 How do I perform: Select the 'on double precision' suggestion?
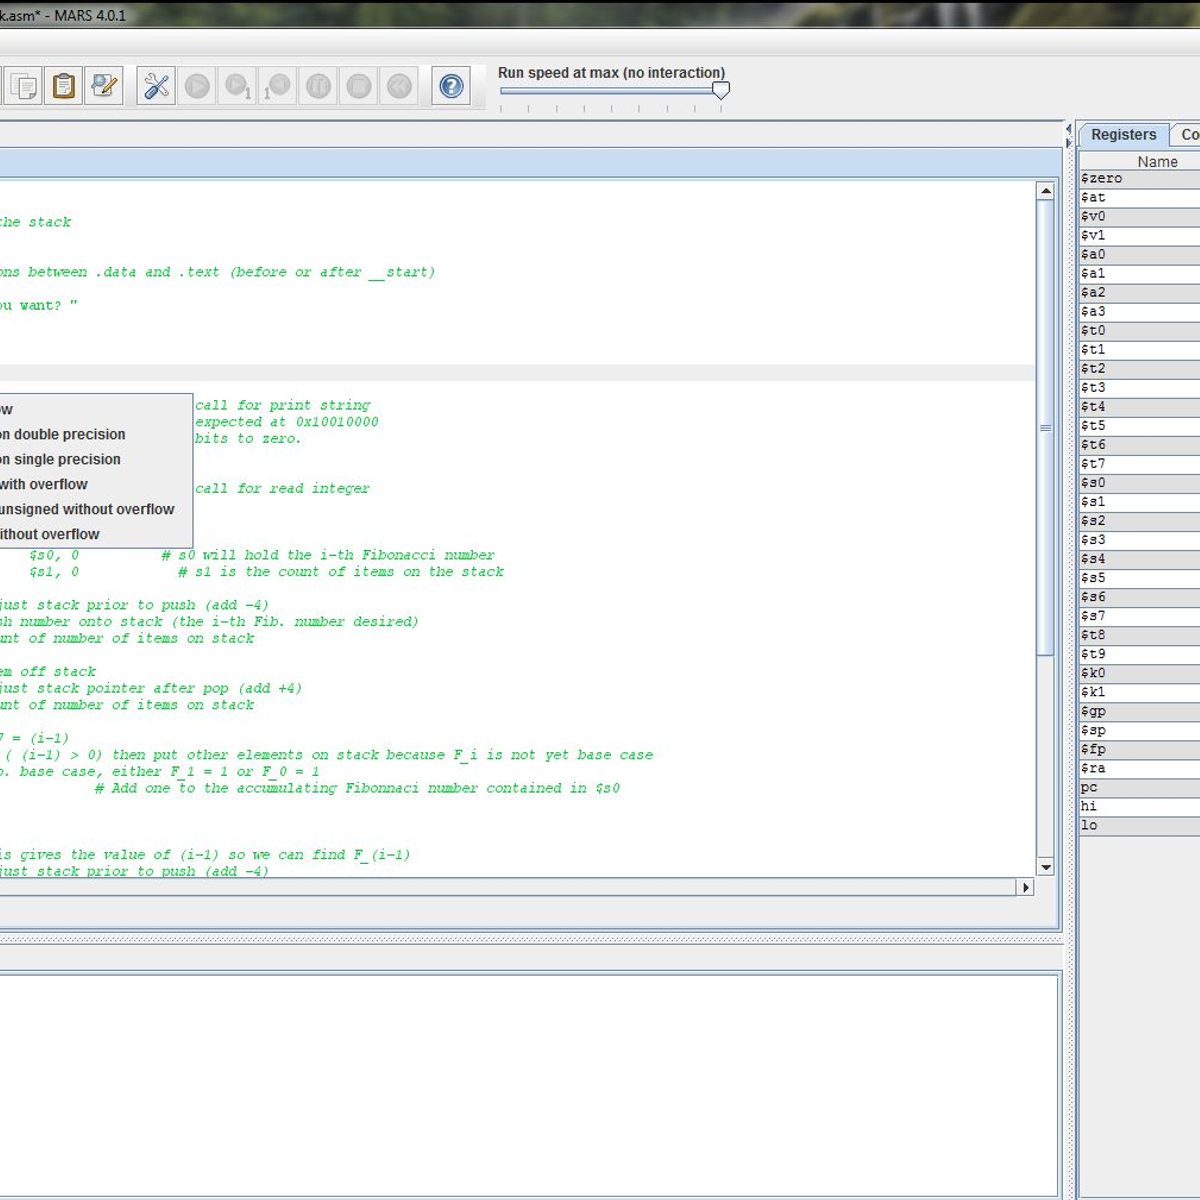point(65,435)
